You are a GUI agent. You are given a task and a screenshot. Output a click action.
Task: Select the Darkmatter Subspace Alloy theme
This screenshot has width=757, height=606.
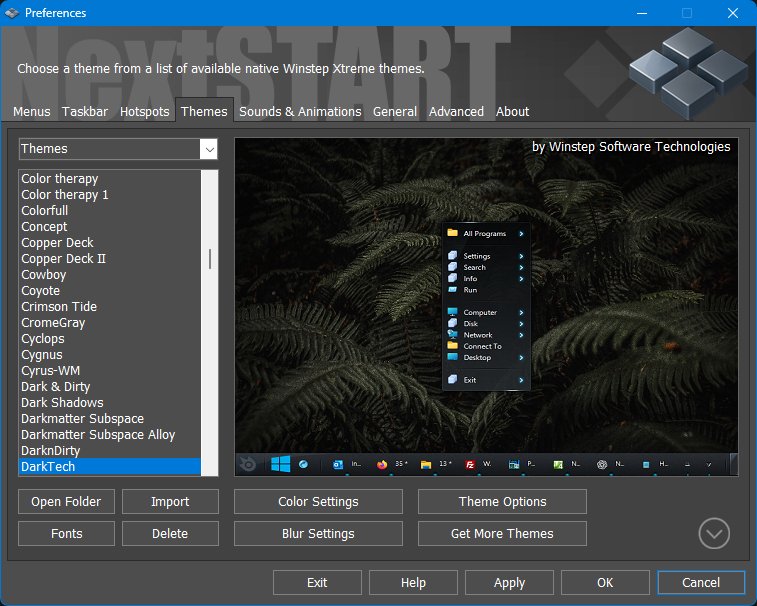pyautogui.click(x=110, y=434)
